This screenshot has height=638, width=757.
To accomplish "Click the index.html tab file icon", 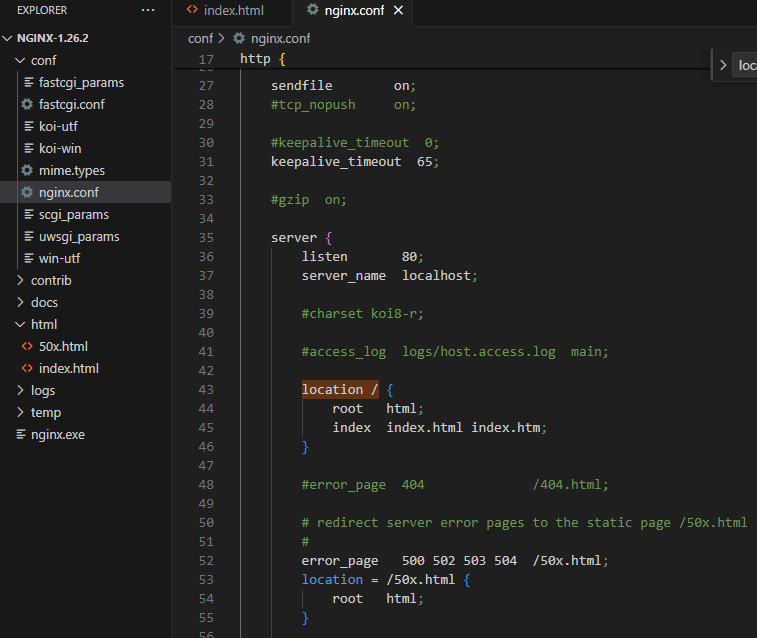I will pyautogui.click(x=192, y=10).
